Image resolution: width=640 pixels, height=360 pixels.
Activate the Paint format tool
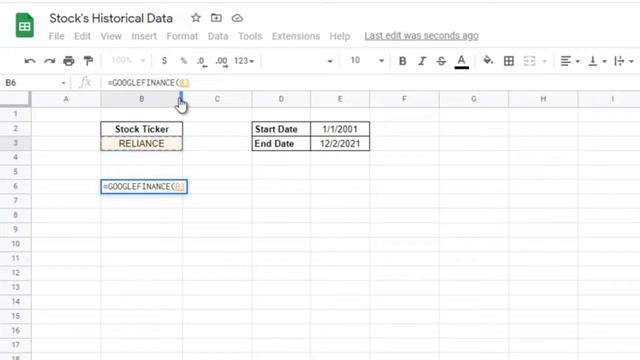[88, 61]
